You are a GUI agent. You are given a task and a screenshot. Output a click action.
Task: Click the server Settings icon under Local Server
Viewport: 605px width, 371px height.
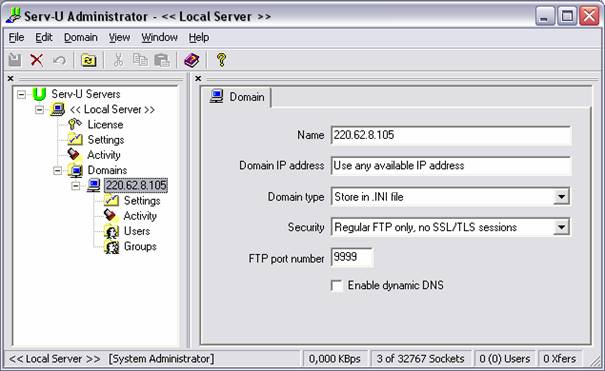tap(75, 140)
